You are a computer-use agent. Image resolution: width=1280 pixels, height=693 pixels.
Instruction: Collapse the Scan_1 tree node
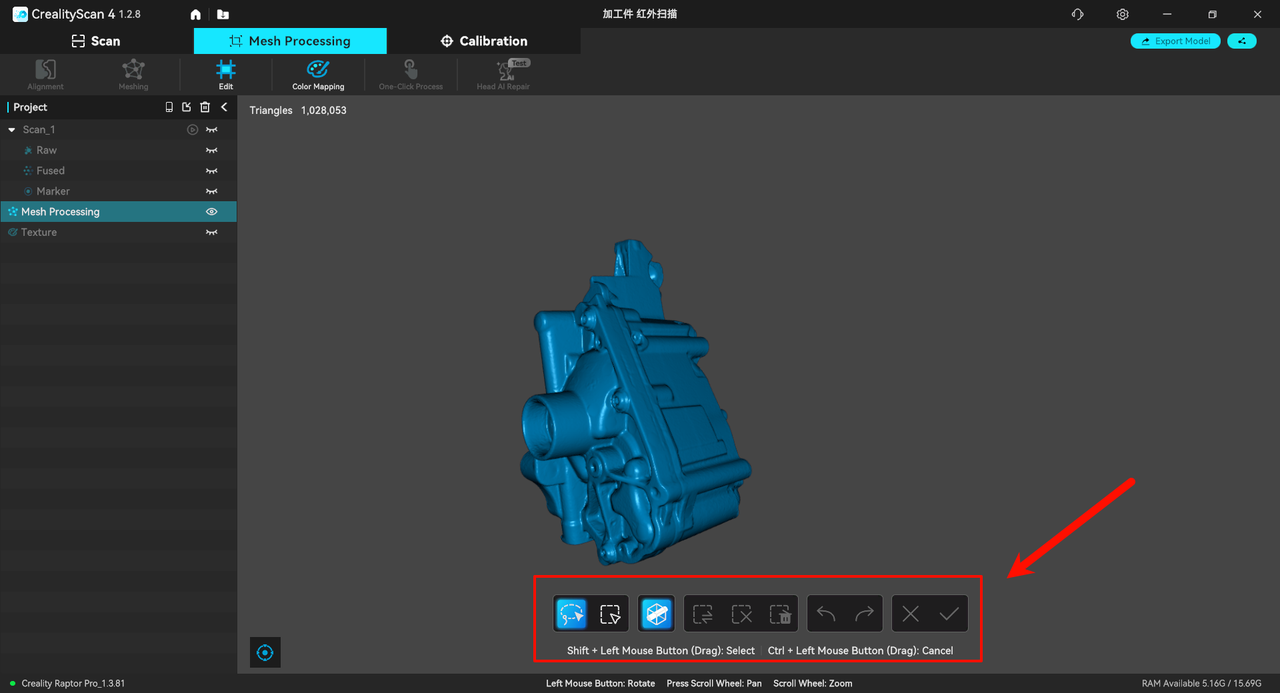pos(12,130)
